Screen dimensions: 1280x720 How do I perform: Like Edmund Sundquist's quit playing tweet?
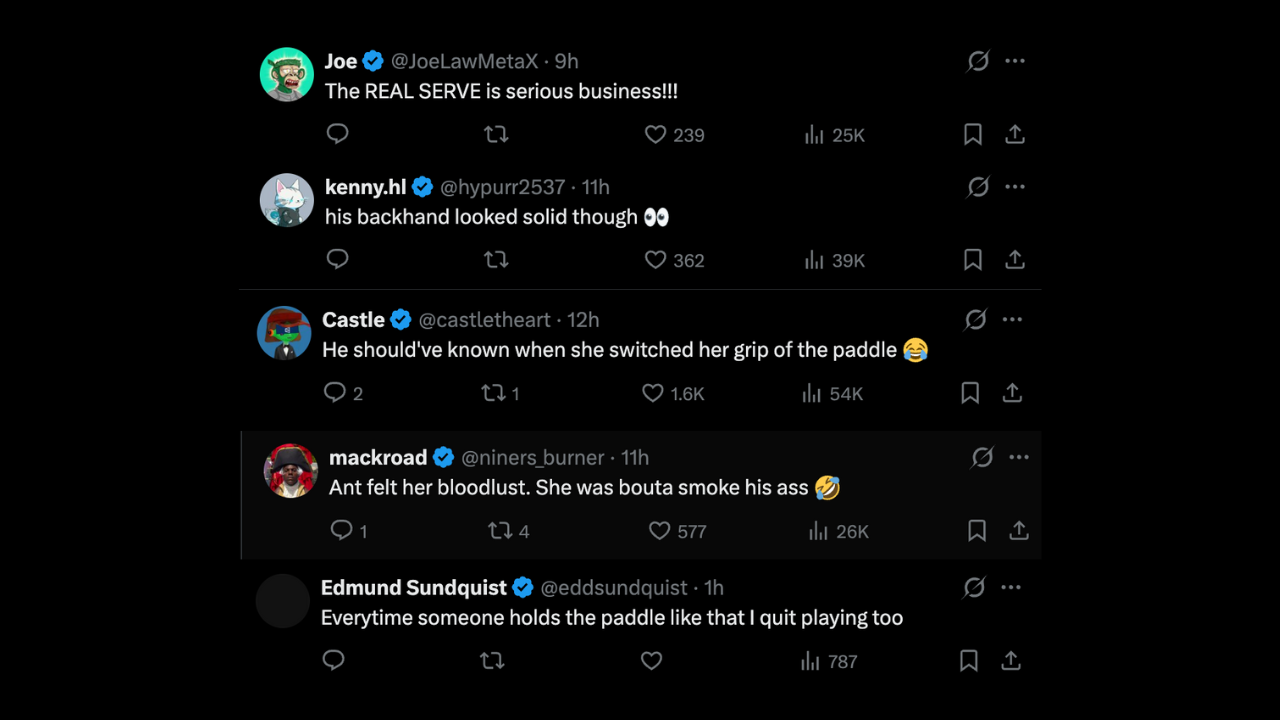(x=651, y=660)
